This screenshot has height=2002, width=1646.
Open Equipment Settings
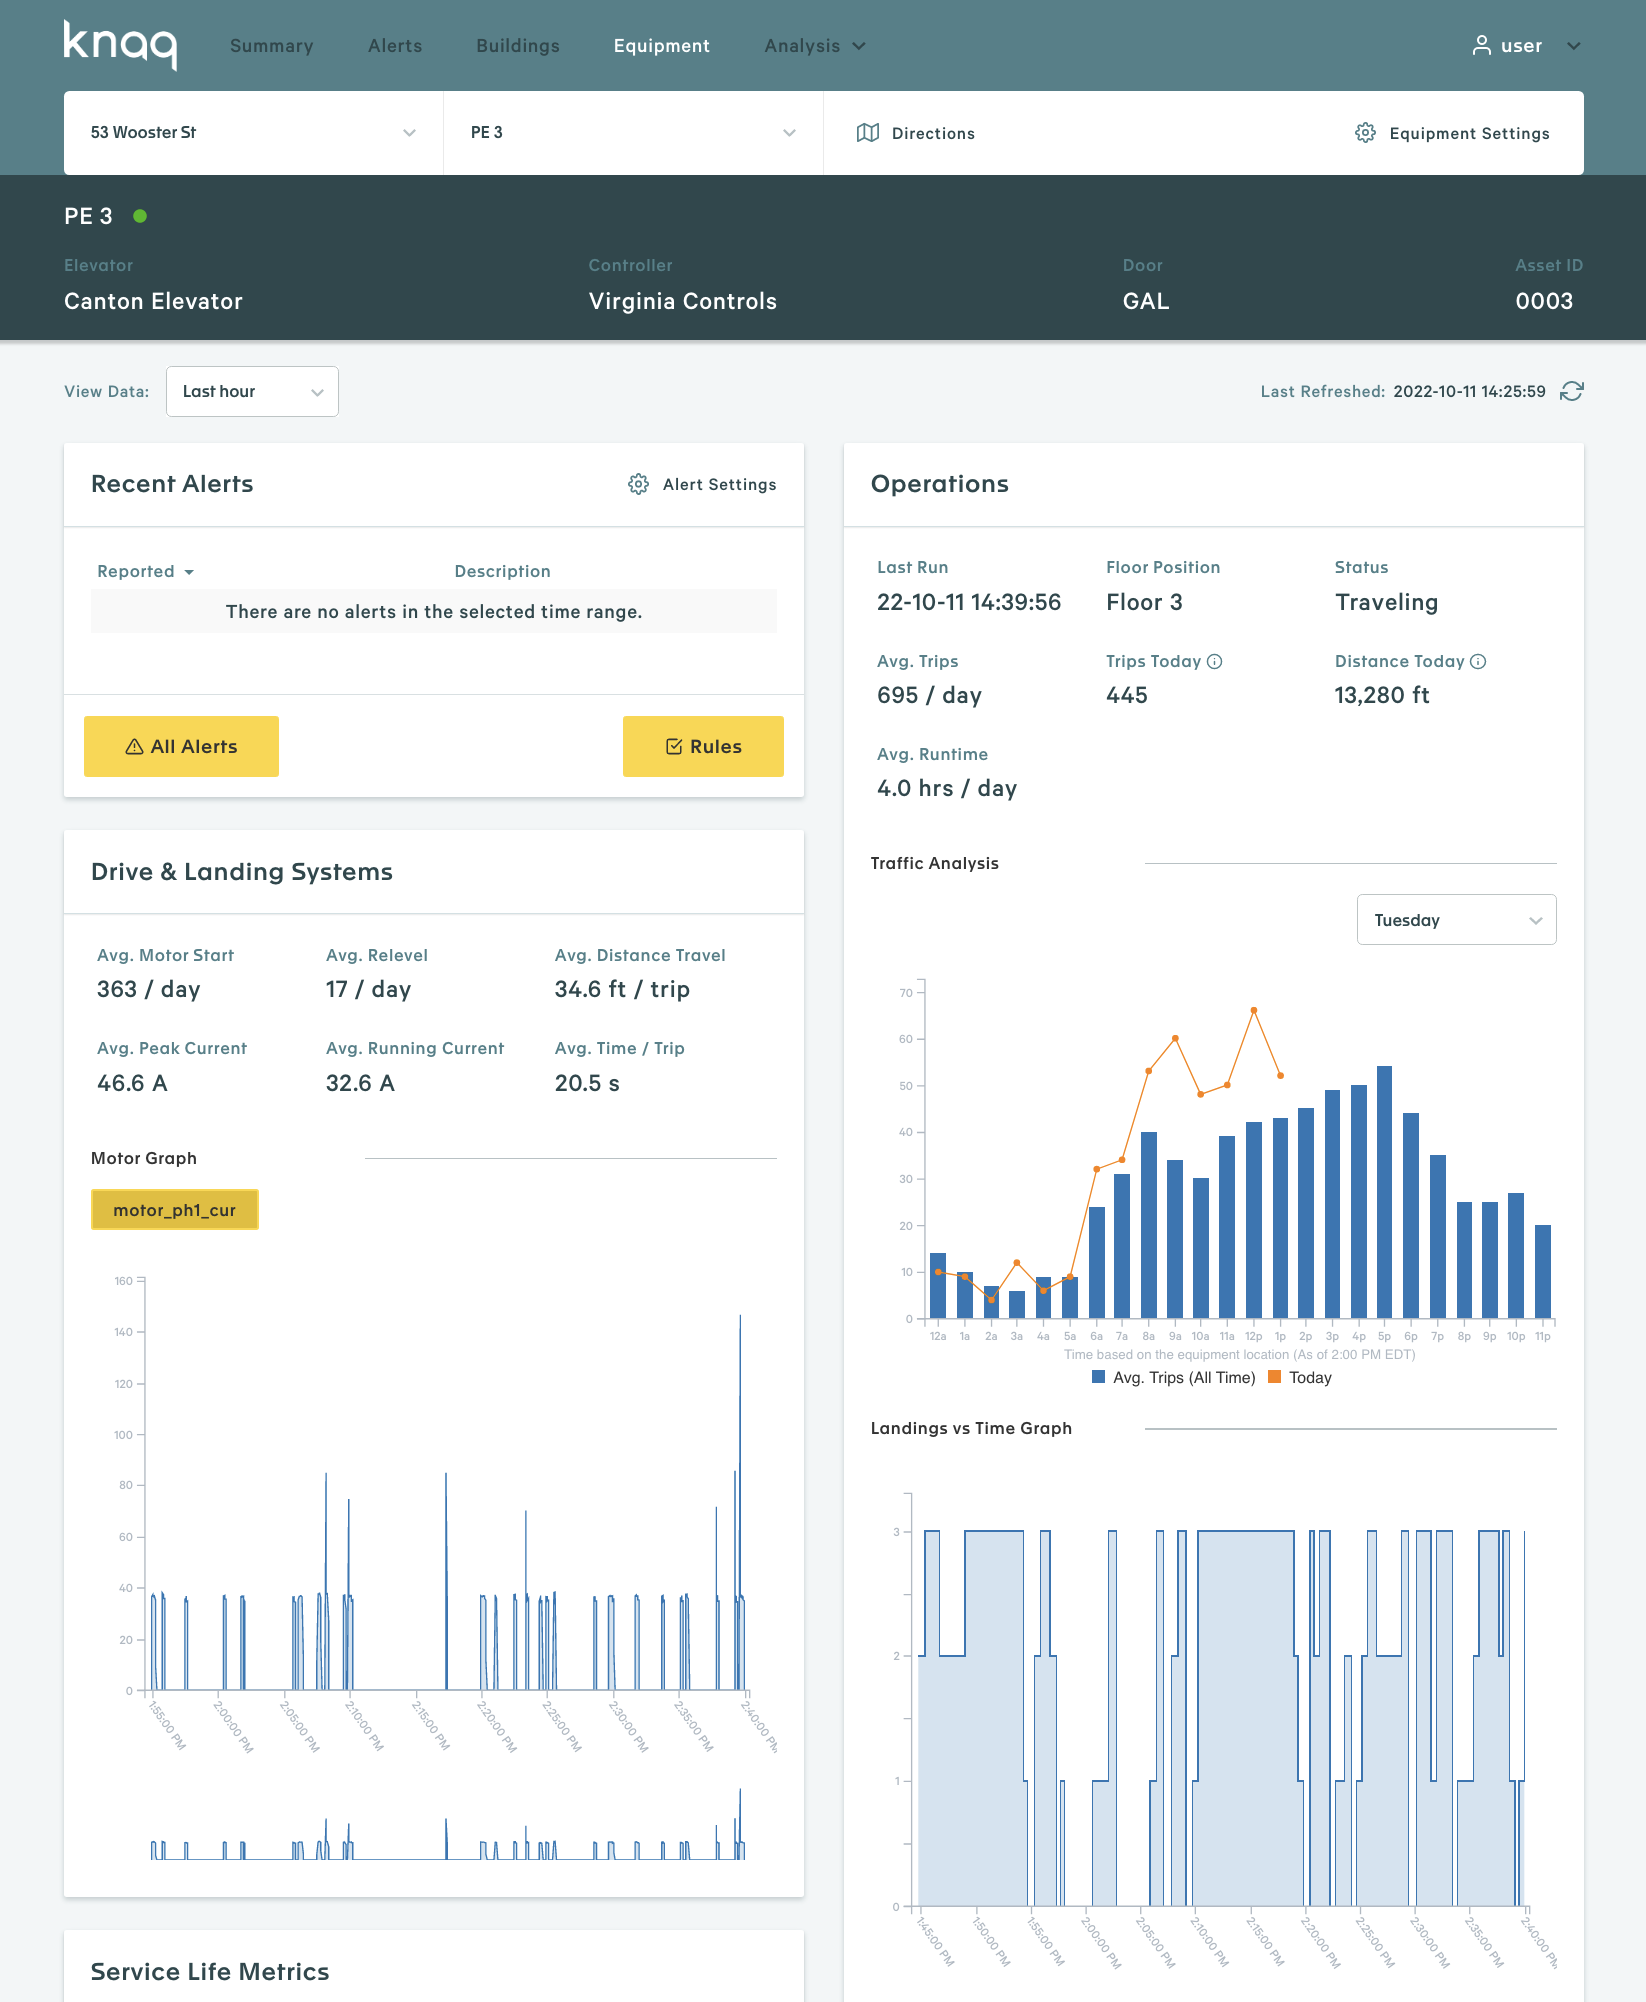coord(1452,133)
